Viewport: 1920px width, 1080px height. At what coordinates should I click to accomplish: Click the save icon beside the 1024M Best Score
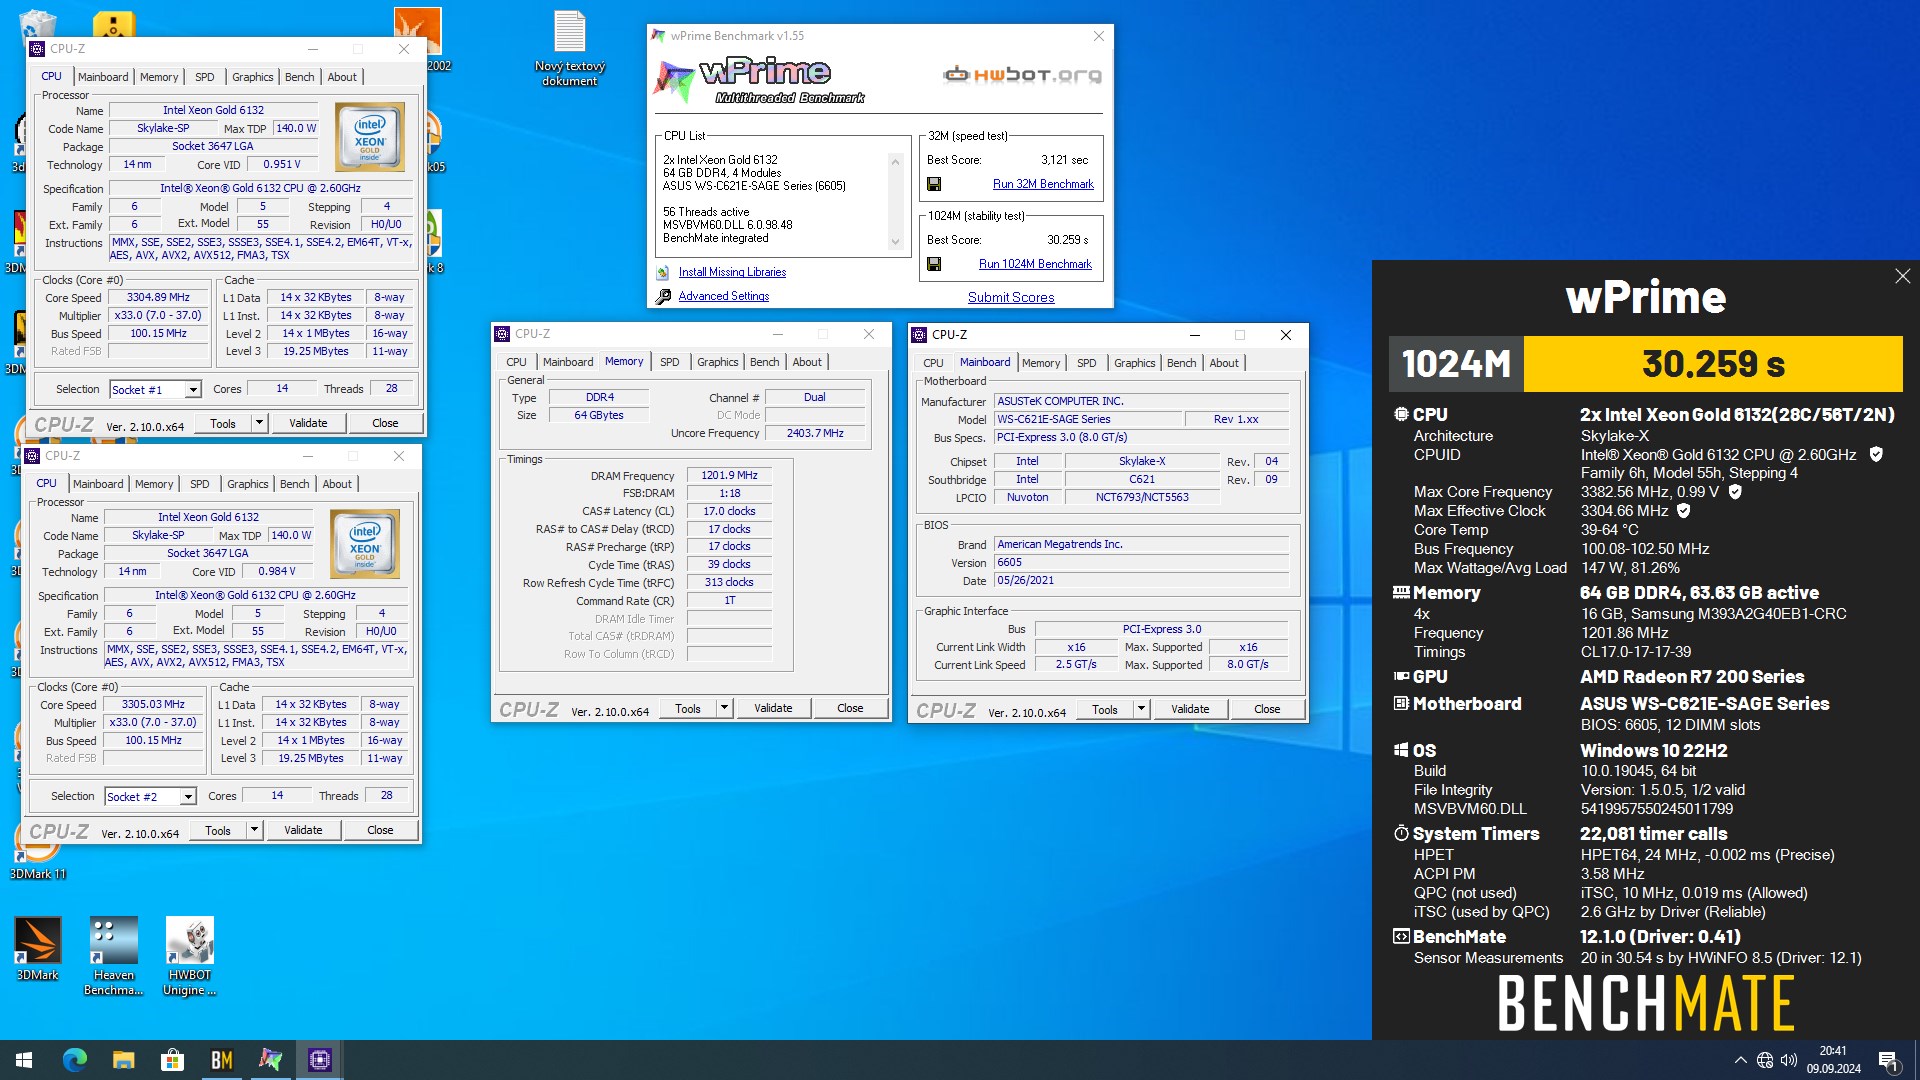coord(934,264)
